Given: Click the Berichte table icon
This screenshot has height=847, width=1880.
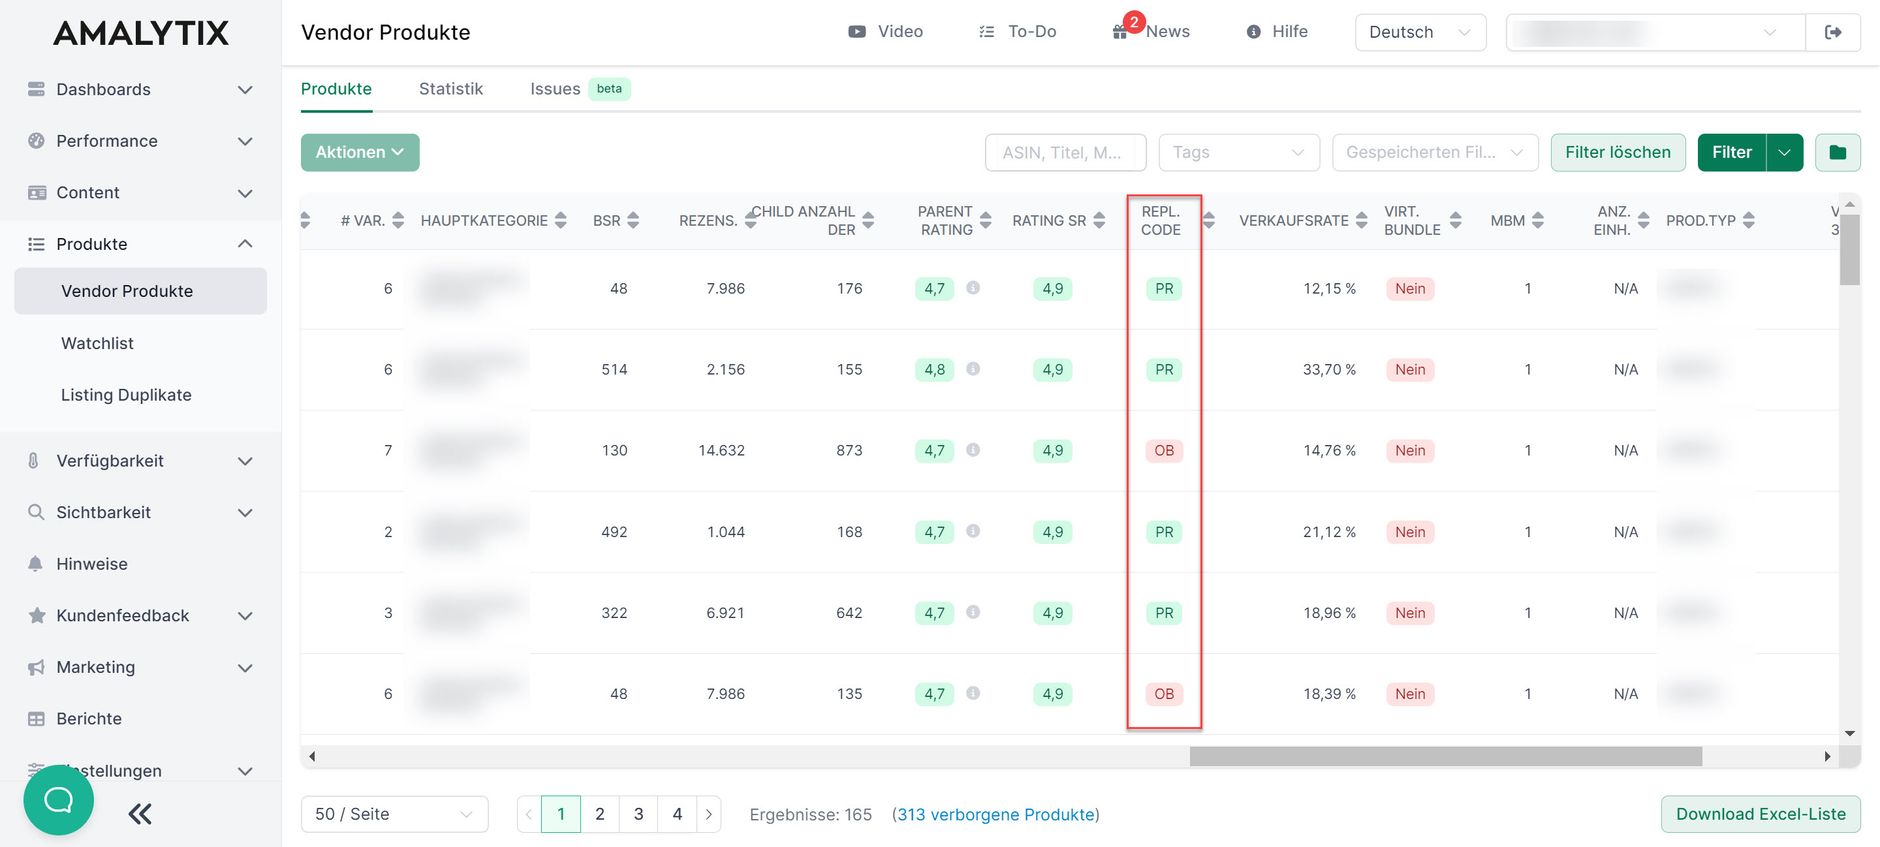Looking at the screenshot, I should point(36,719).
